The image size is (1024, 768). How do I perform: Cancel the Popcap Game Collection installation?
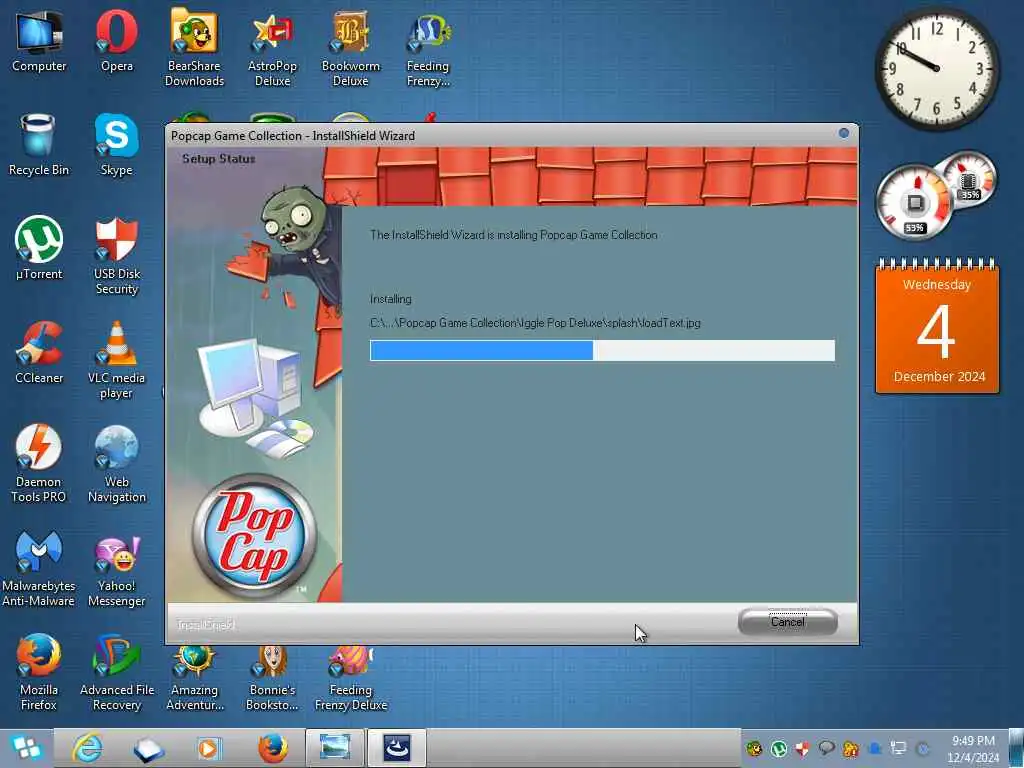[x=788, y=622]
